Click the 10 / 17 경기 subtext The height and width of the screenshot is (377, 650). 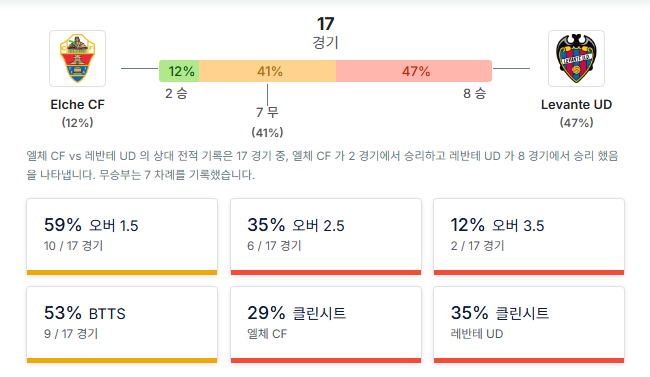(x=73, y=246)
